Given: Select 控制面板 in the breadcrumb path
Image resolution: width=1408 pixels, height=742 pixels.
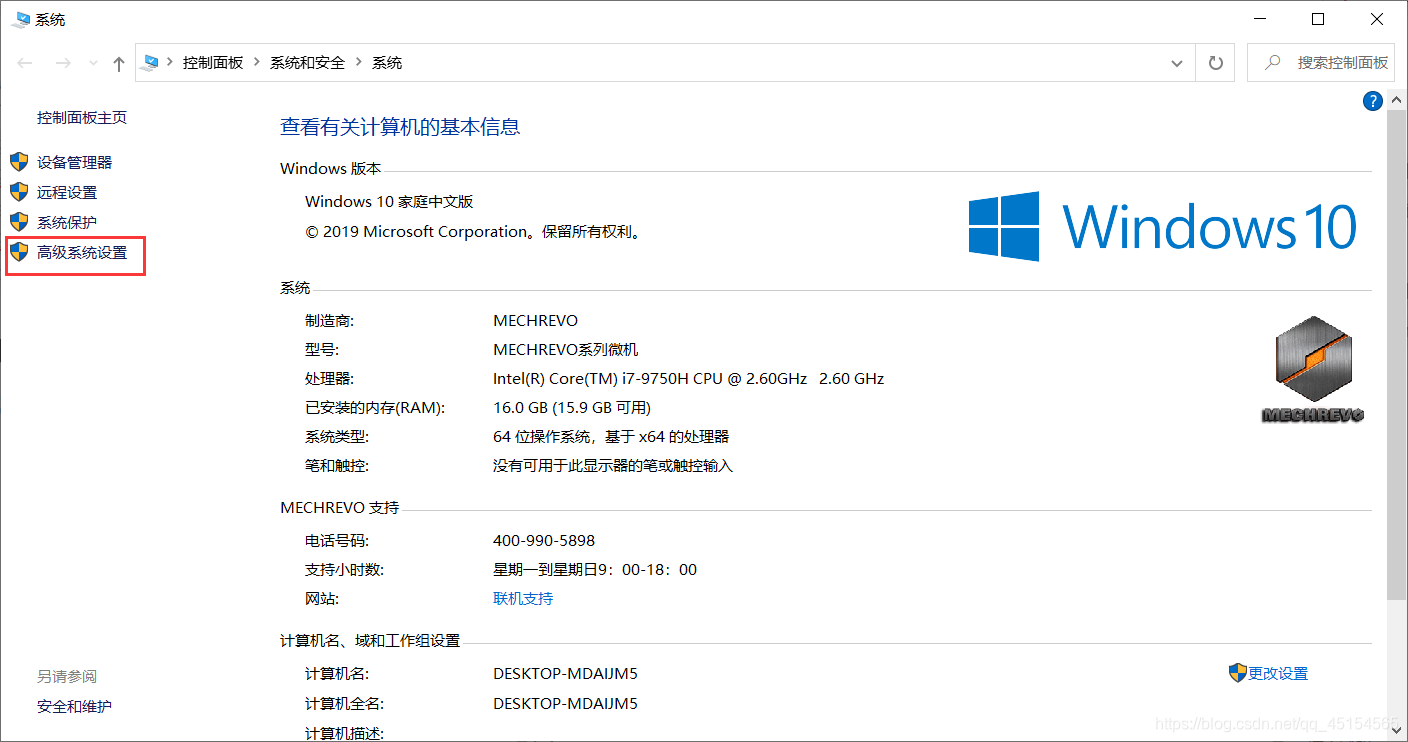Looking at the screenshot, I should [x=213, y=62].
